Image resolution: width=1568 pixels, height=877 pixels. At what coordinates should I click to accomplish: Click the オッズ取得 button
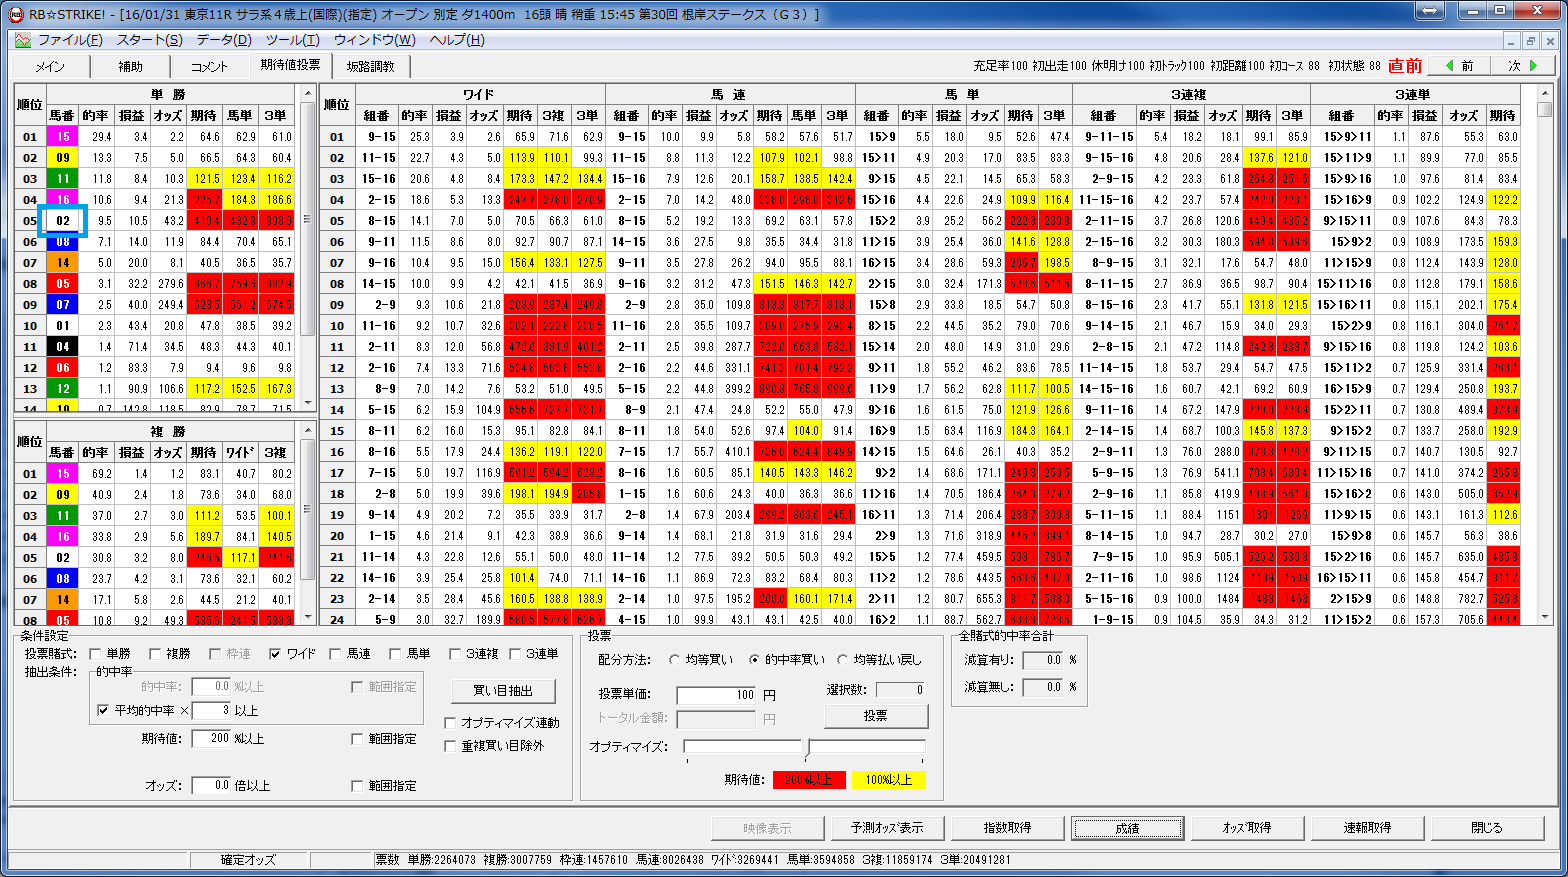(1247, 828)
